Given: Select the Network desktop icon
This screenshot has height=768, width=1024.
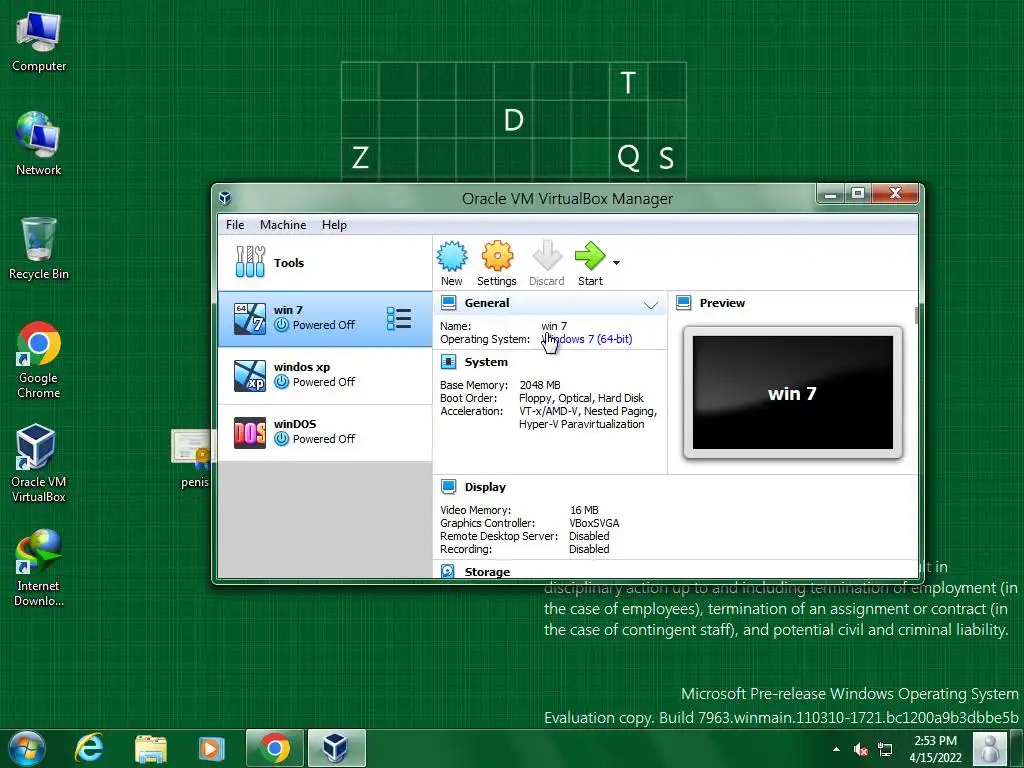Looking at the screenshot, I should coord(39,144).
